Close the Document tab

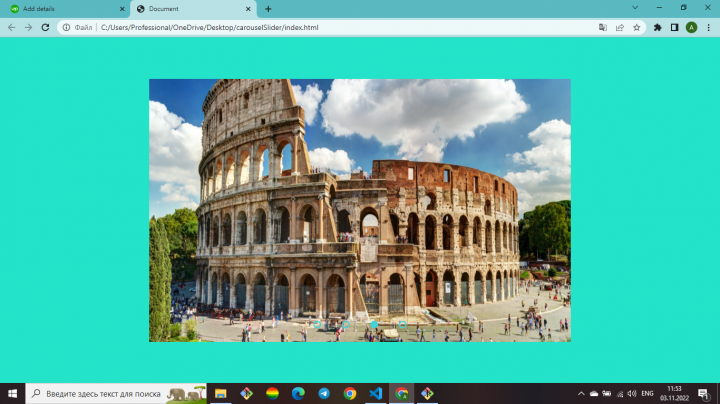coord(248,9)
